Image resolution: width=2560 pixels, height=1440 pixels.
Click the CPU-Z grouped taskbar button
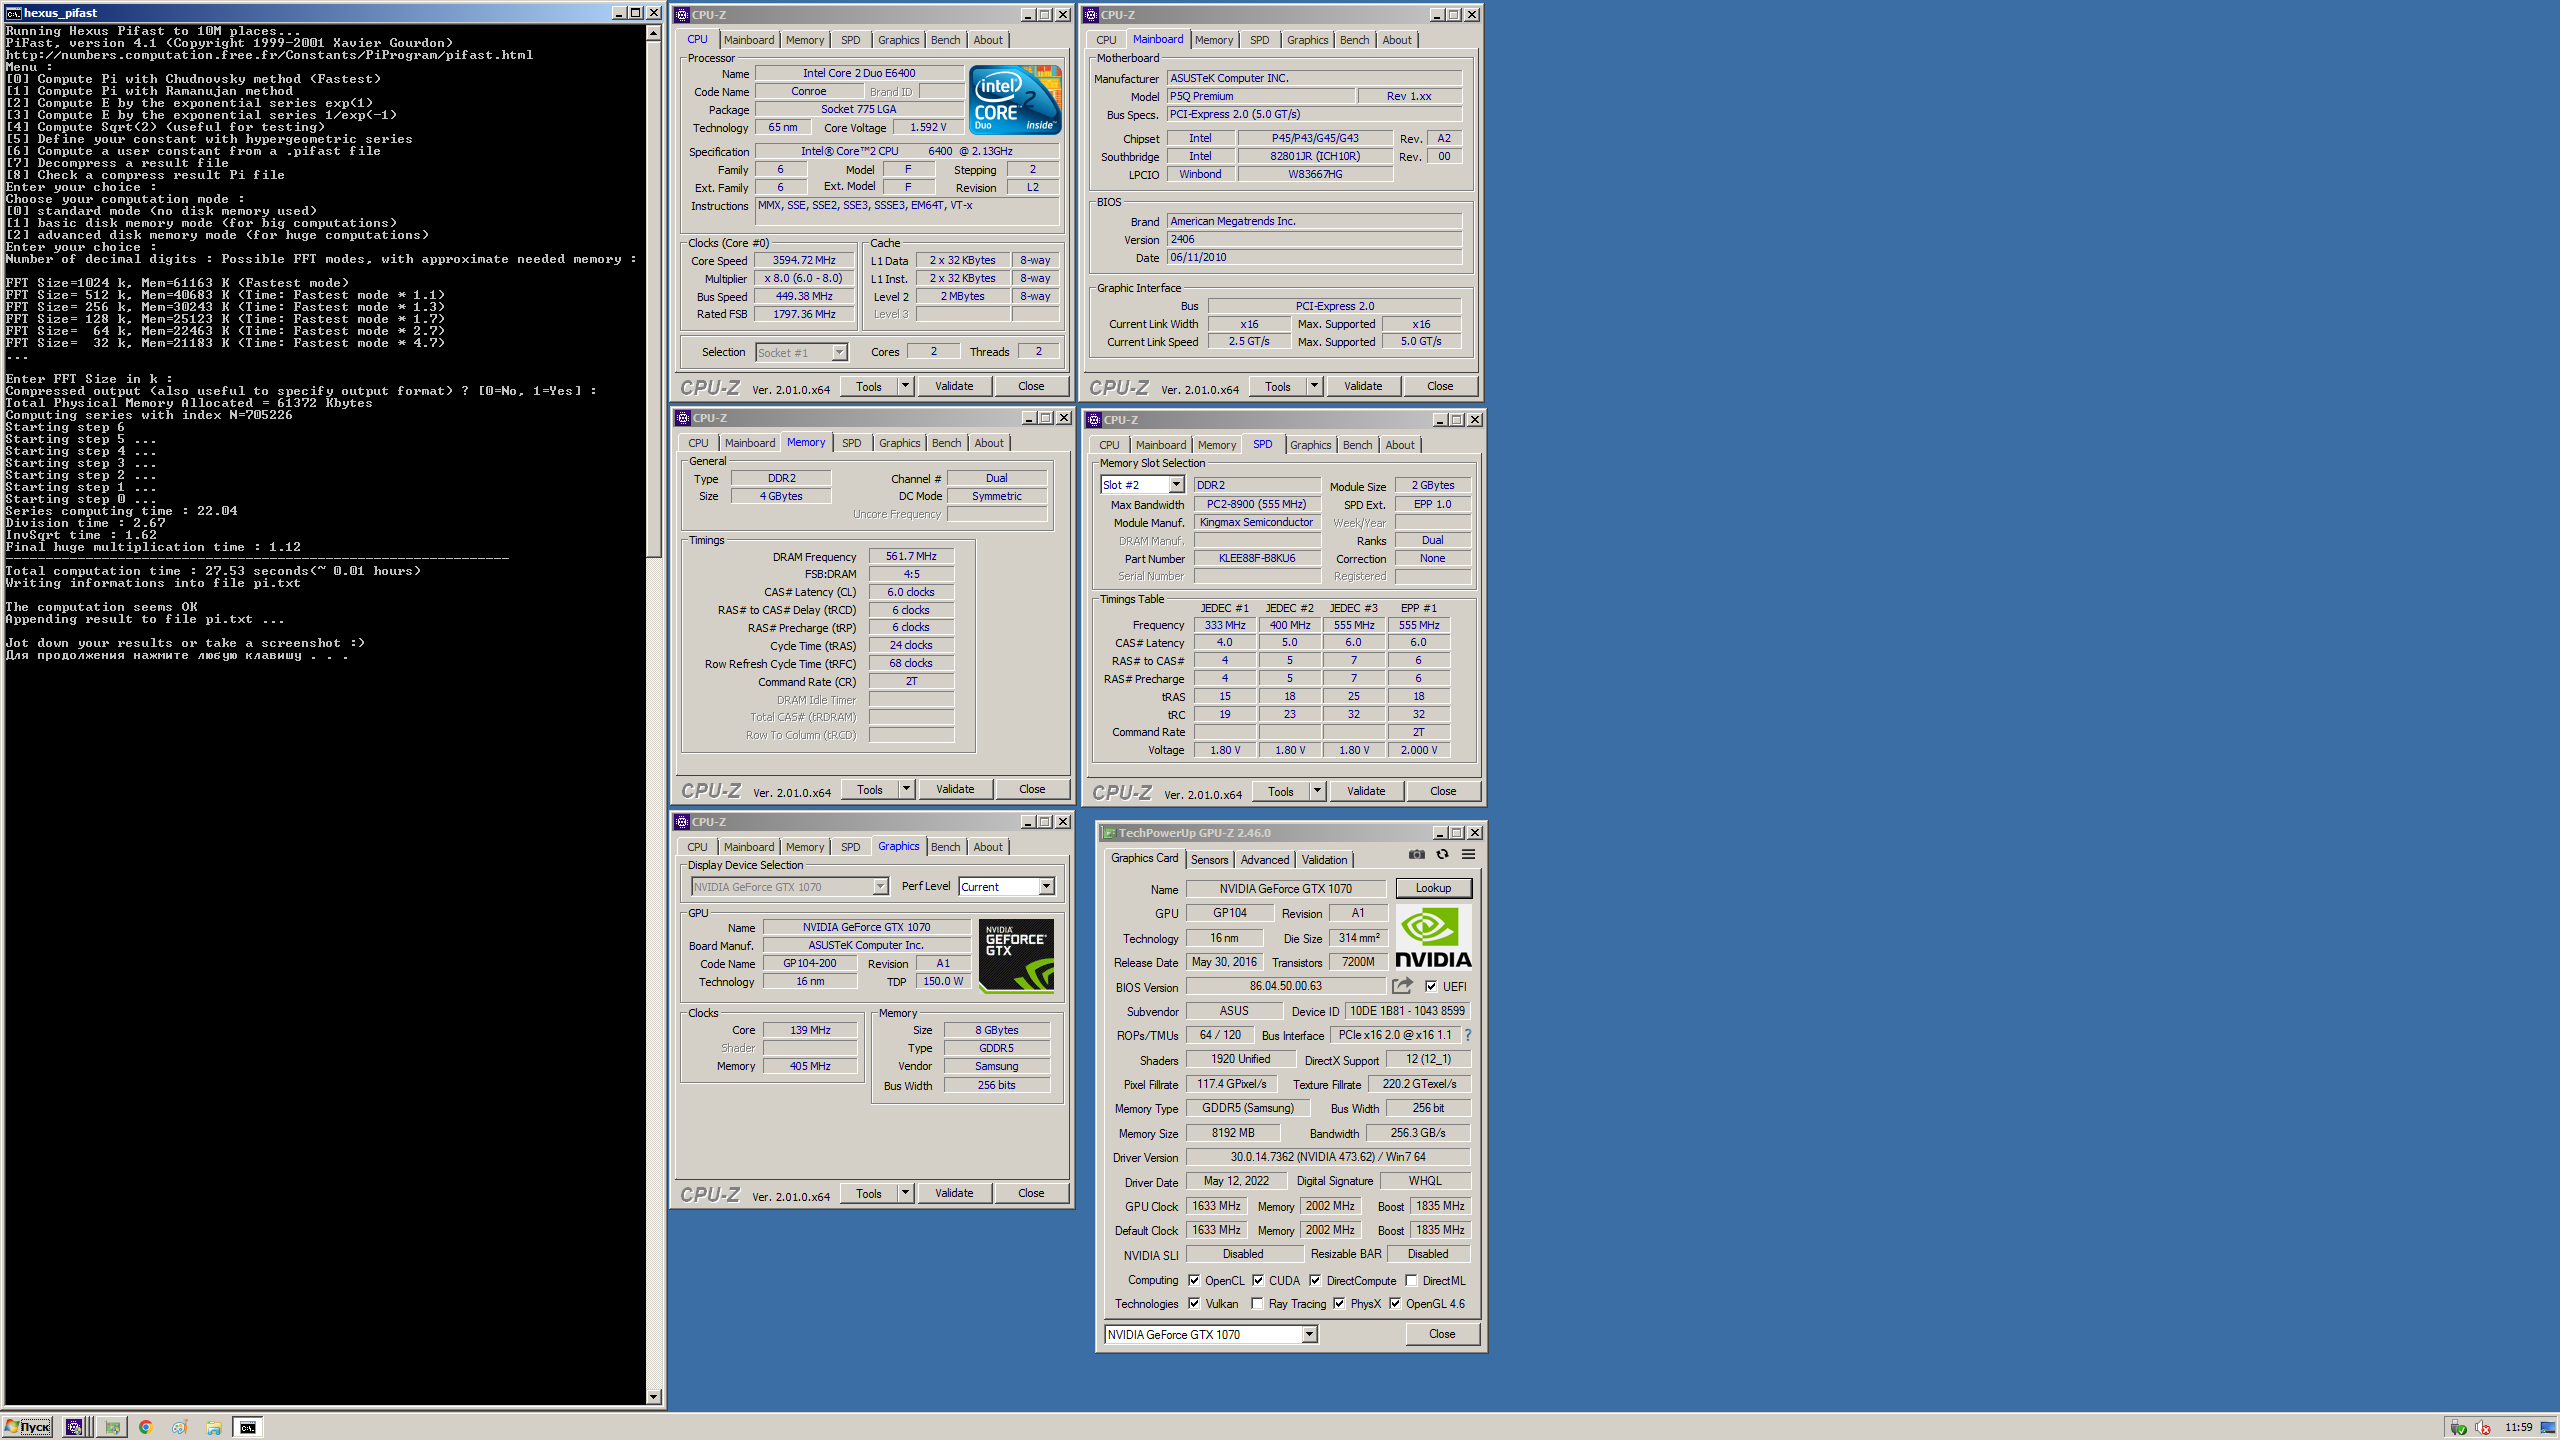pos(78,1427)
